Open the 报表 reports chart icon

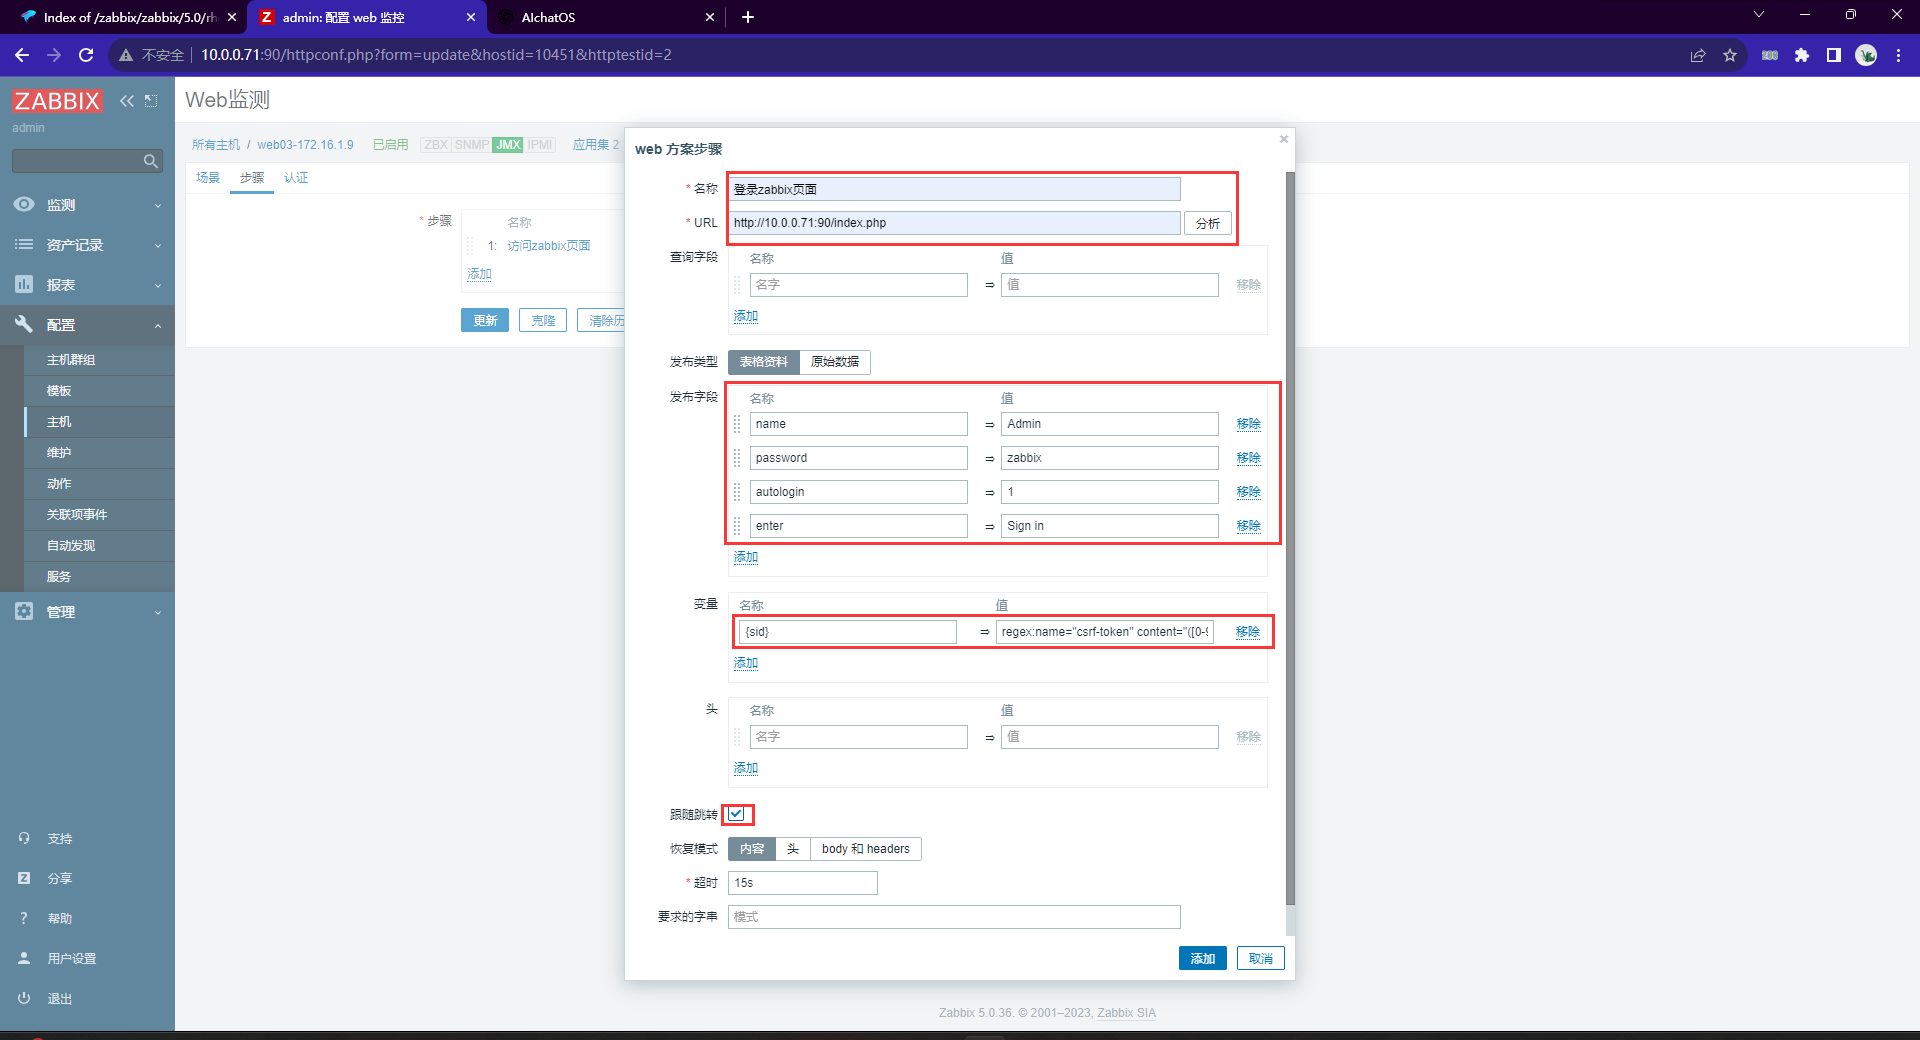(x=24, y=284)
